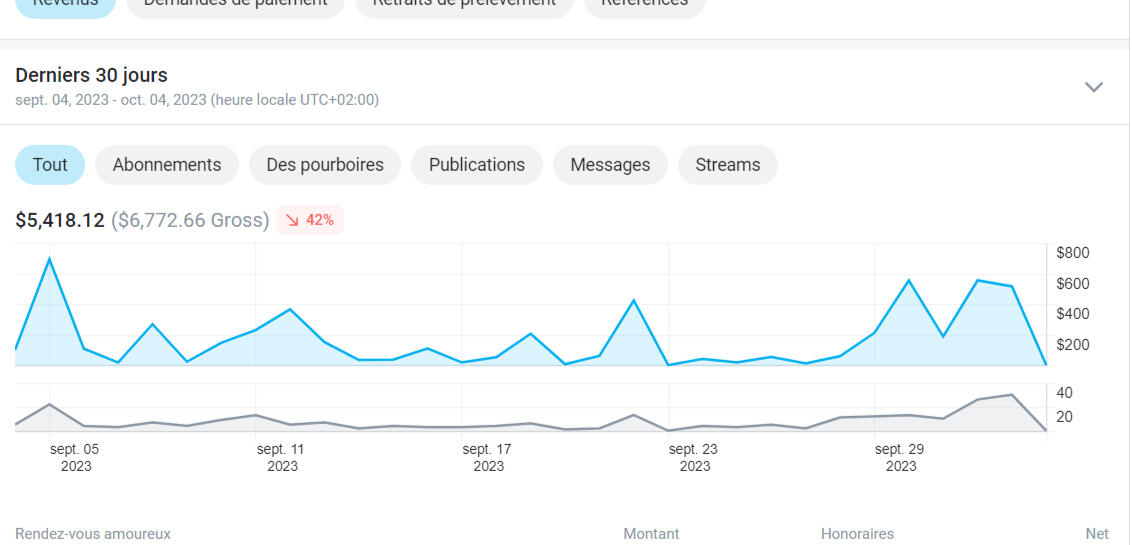Click the Honoraires column header
The image size is (1132, 545).
click(x=857, y=534)
